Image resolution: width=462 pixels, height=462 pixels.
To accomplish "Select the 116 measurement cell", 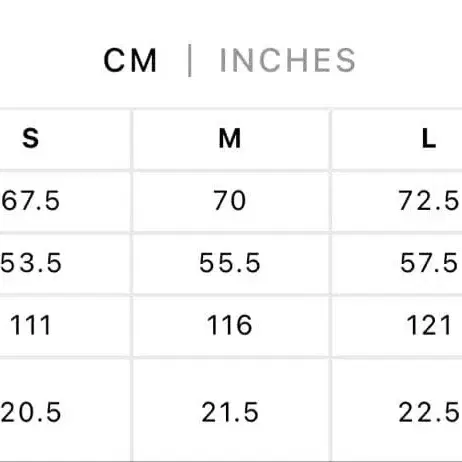I will coord(230,325).
